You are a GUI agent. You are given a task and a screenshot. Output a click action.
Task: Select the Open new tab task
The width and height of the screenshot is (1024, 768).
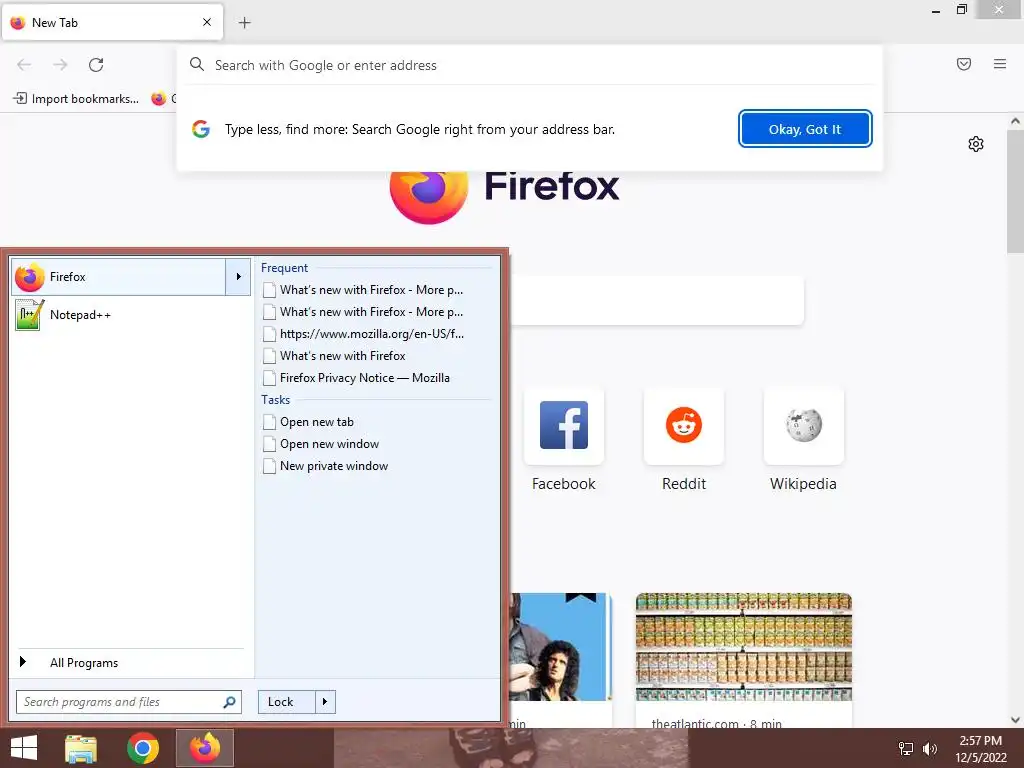point(308,422)
